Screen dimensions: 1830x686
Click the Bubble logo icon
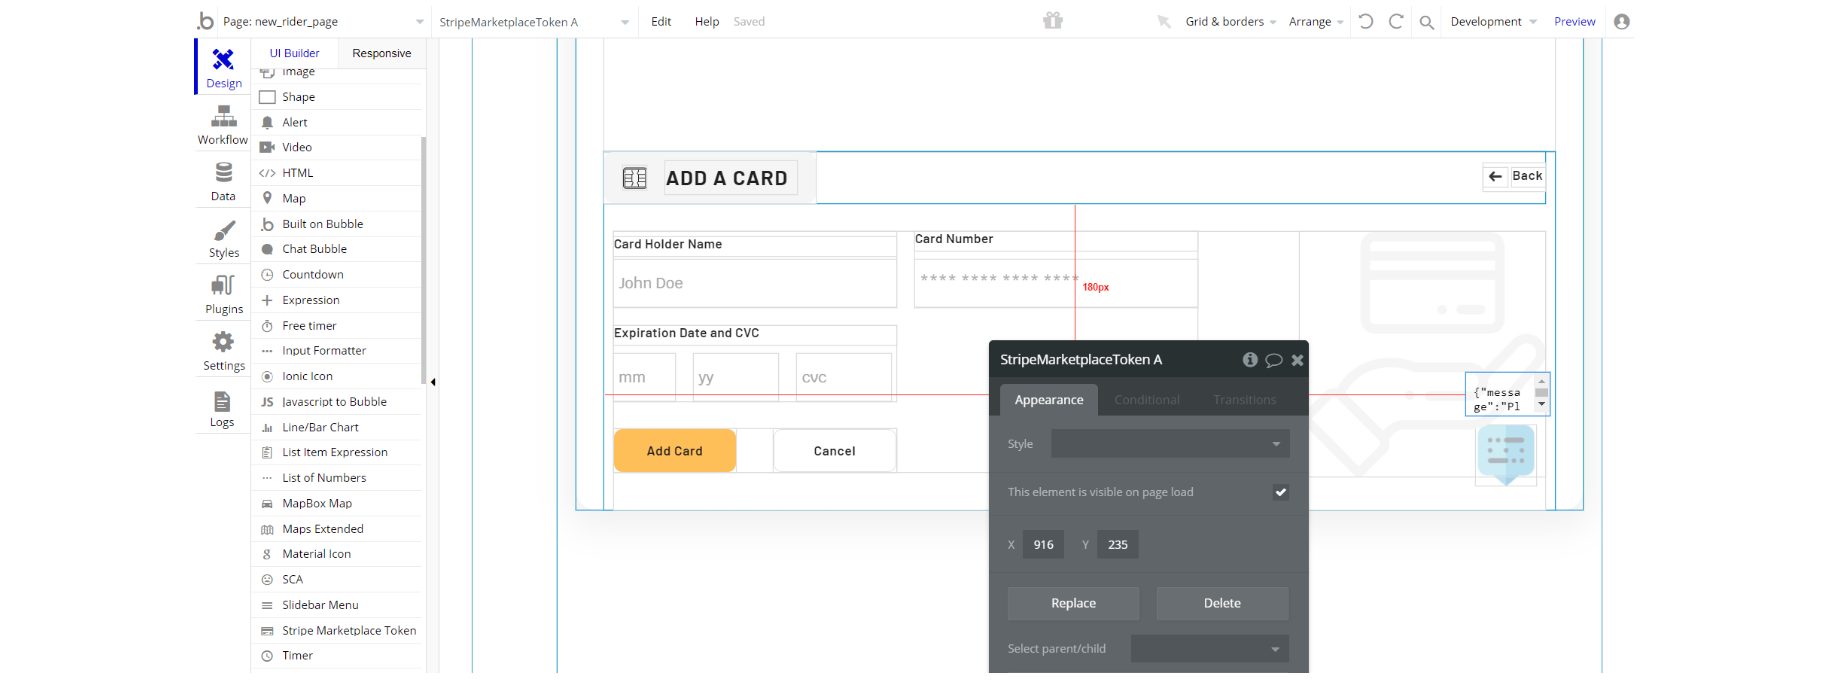(x=205, y=21)
